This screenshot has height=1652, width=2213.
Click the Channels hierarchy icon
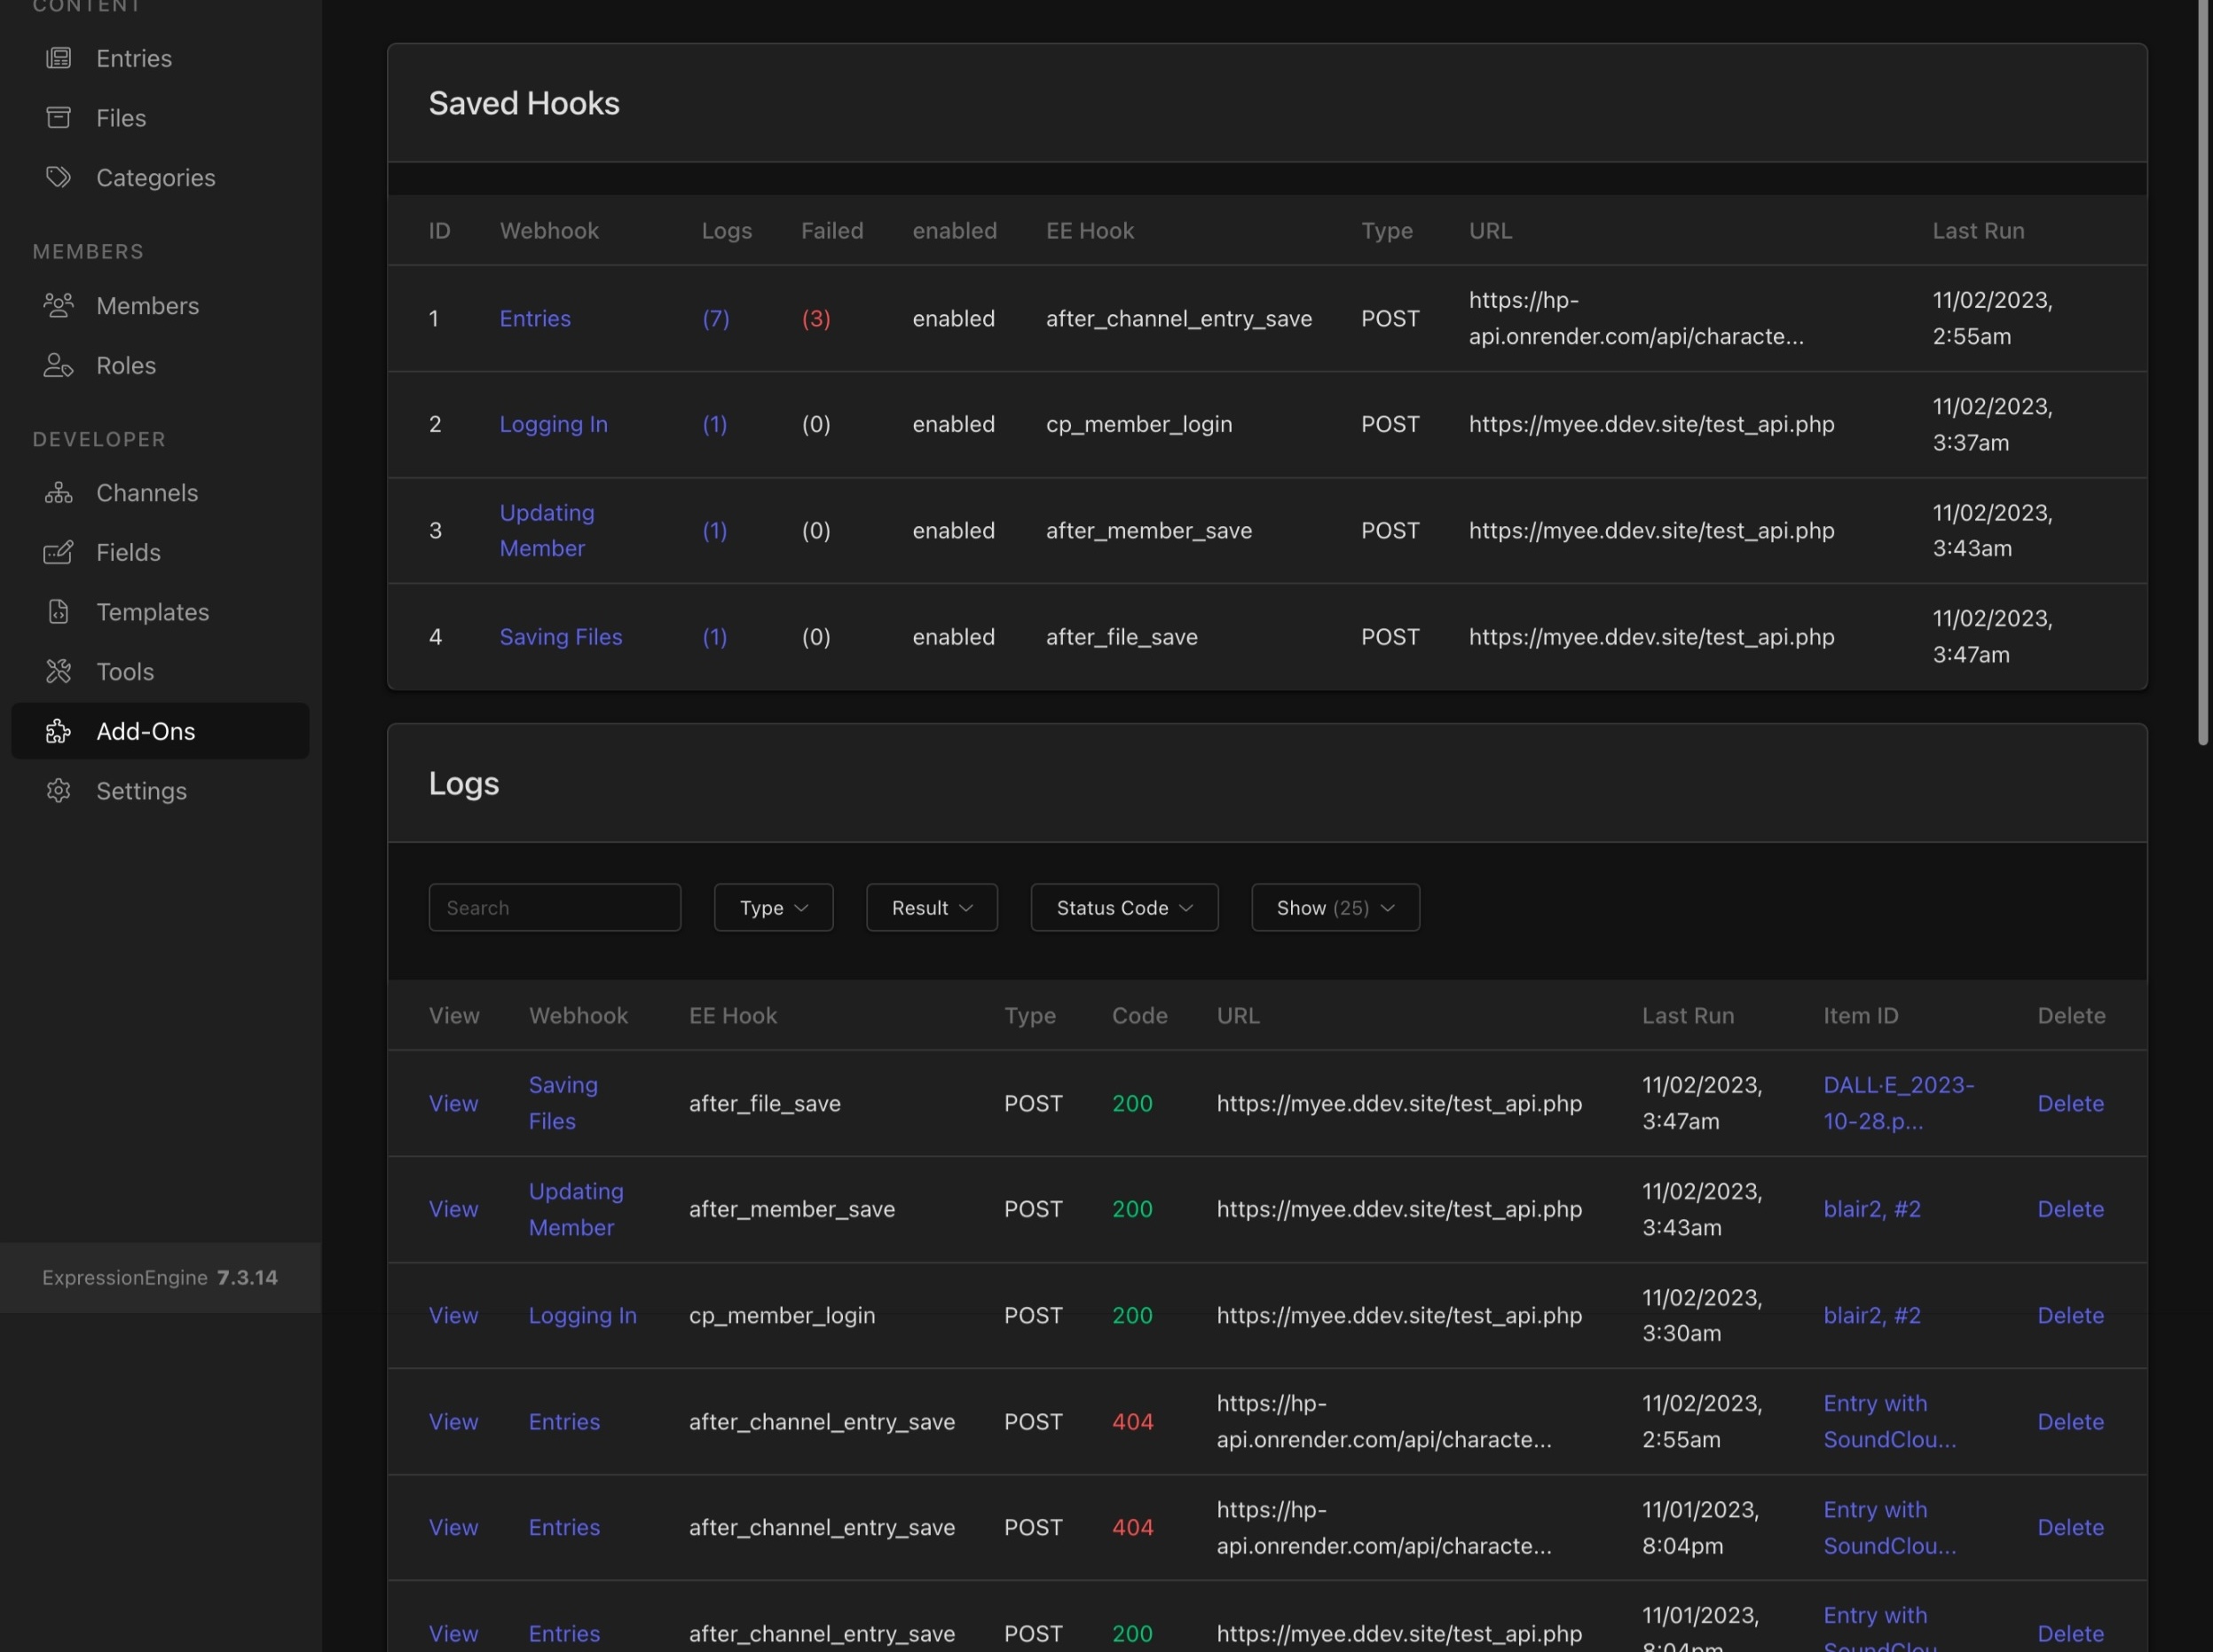pos(59,493)
